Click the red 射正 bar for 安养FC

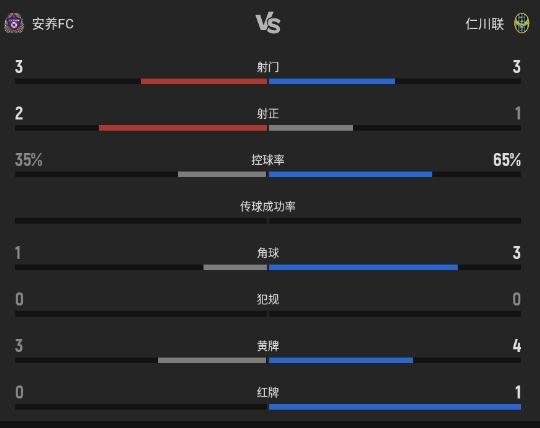[183, 128]
